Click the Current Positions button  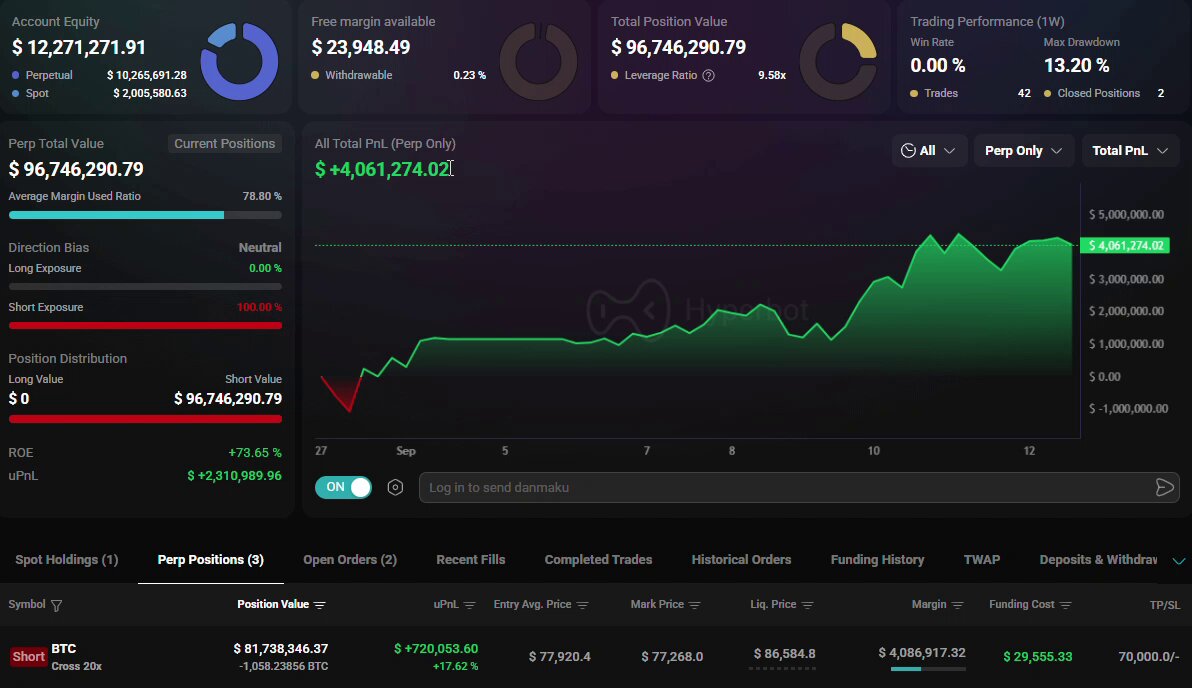[224, 144]
